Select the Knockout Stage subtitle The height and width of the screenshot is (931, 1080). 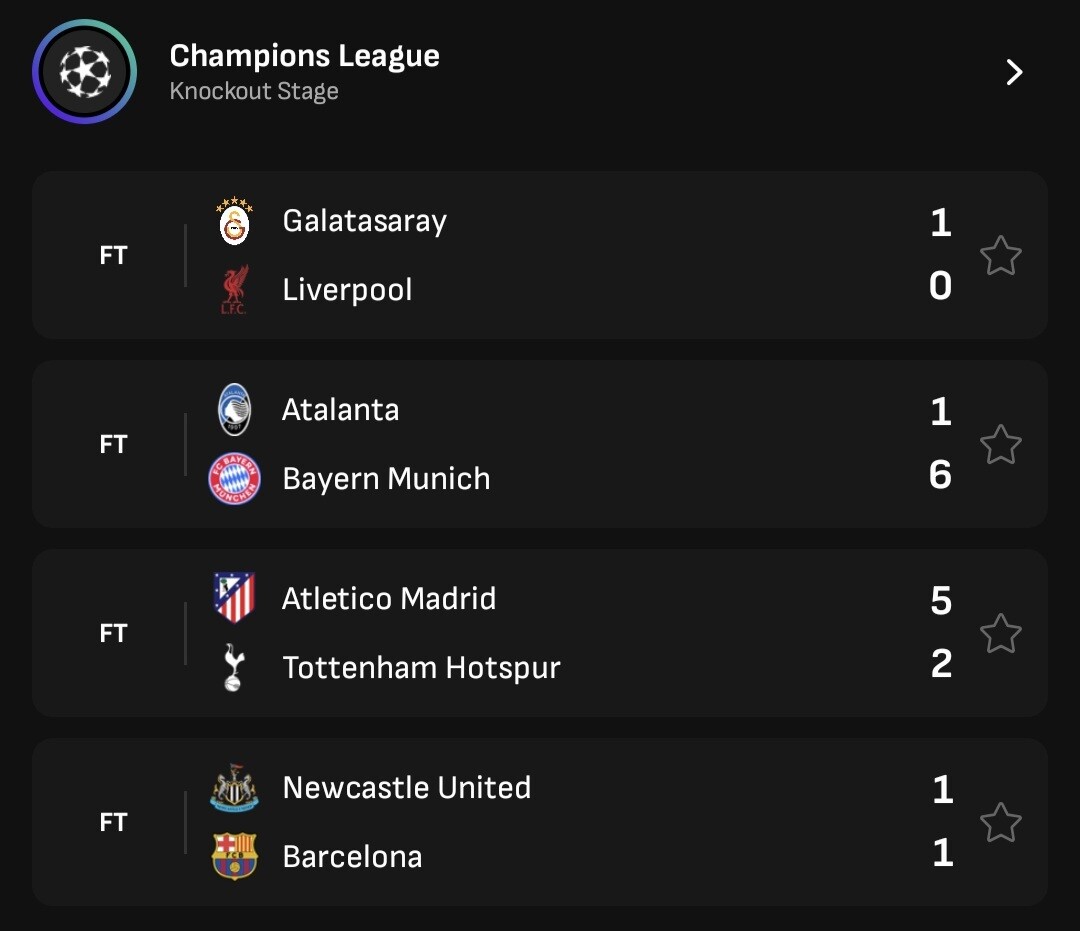pos(254,92)
